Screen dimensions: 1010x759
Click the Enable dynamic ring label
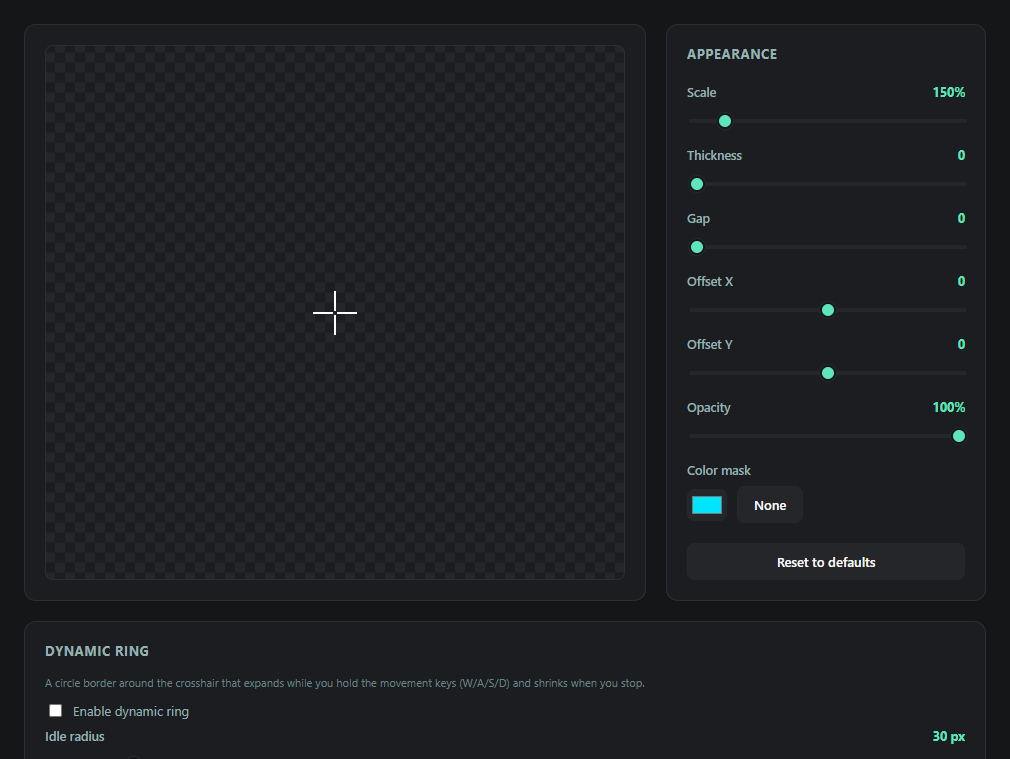tap(131, 711)
